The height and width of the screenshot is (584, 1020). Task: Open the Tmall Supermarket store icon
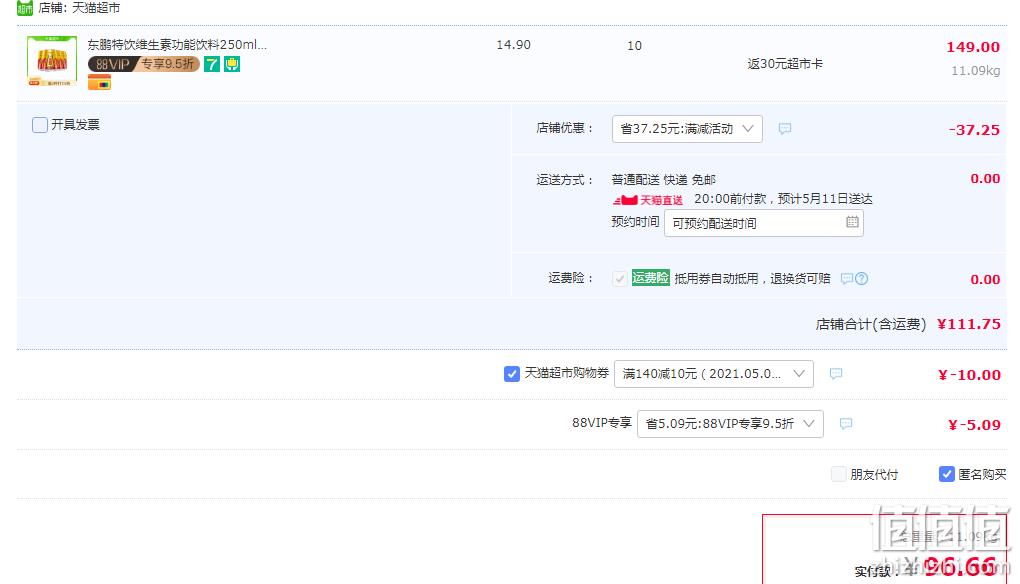click(25, 8)
